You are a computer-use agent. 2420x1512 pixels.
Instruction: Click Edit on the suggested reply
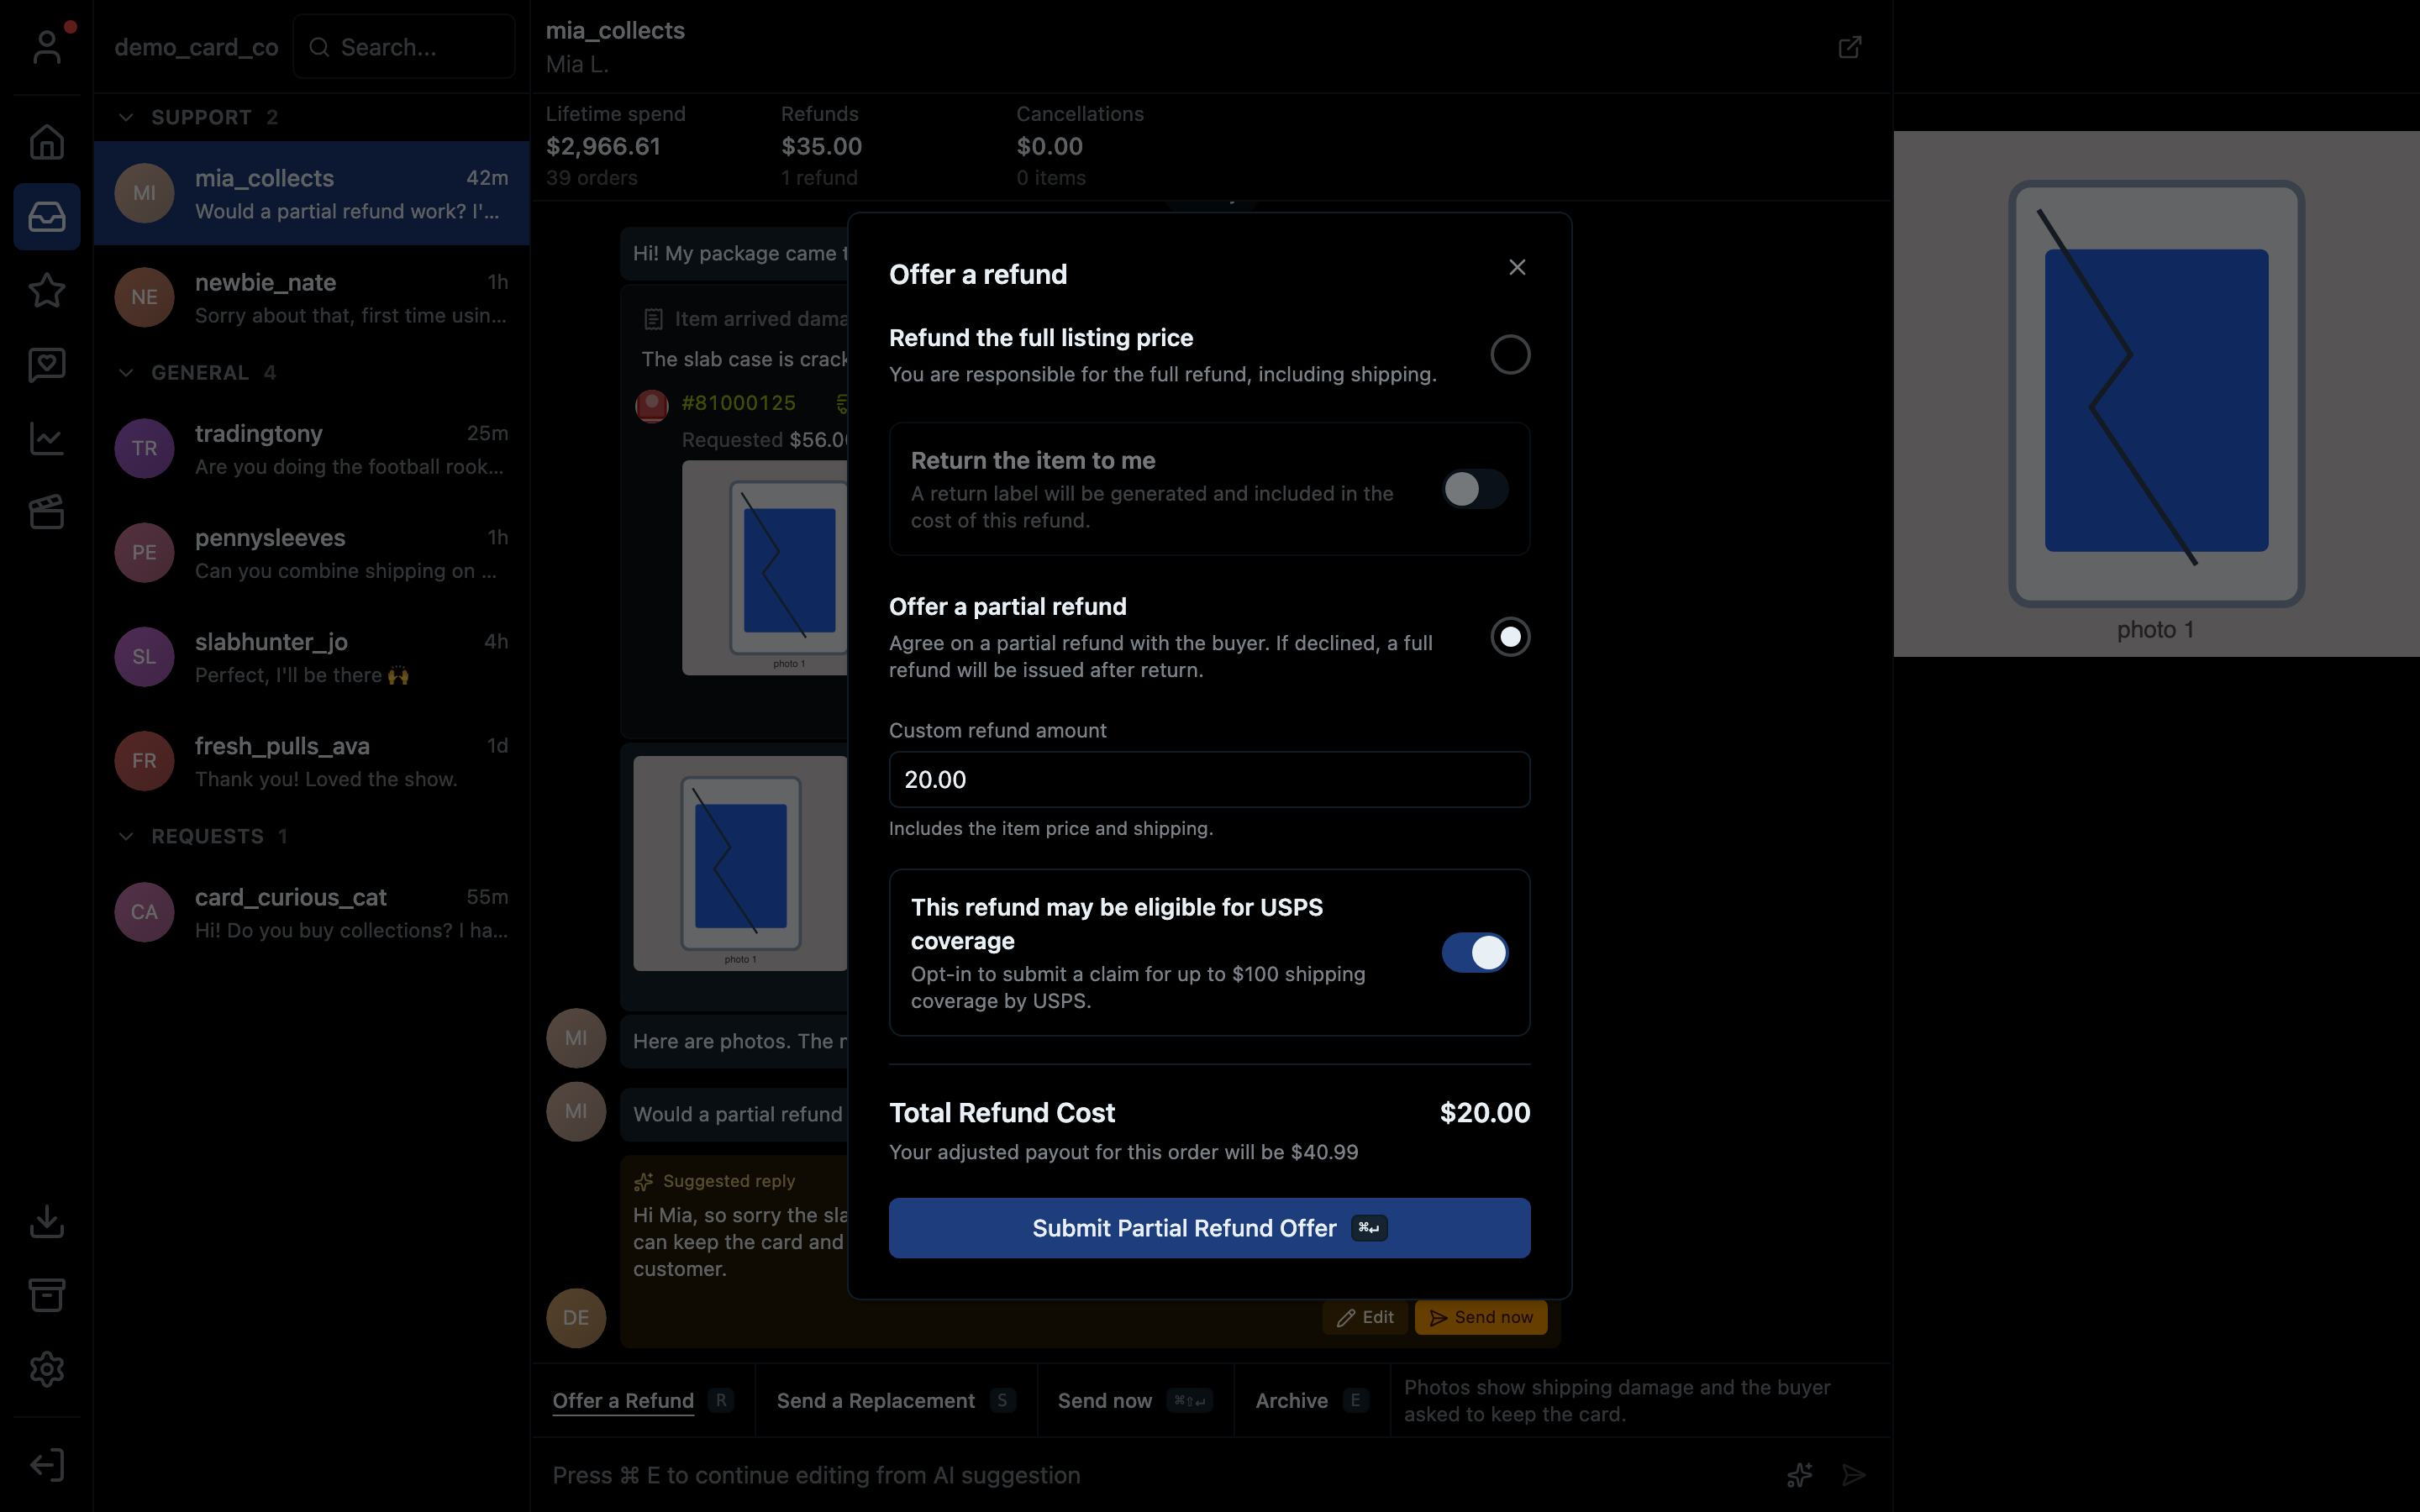click(1365, 1317)
